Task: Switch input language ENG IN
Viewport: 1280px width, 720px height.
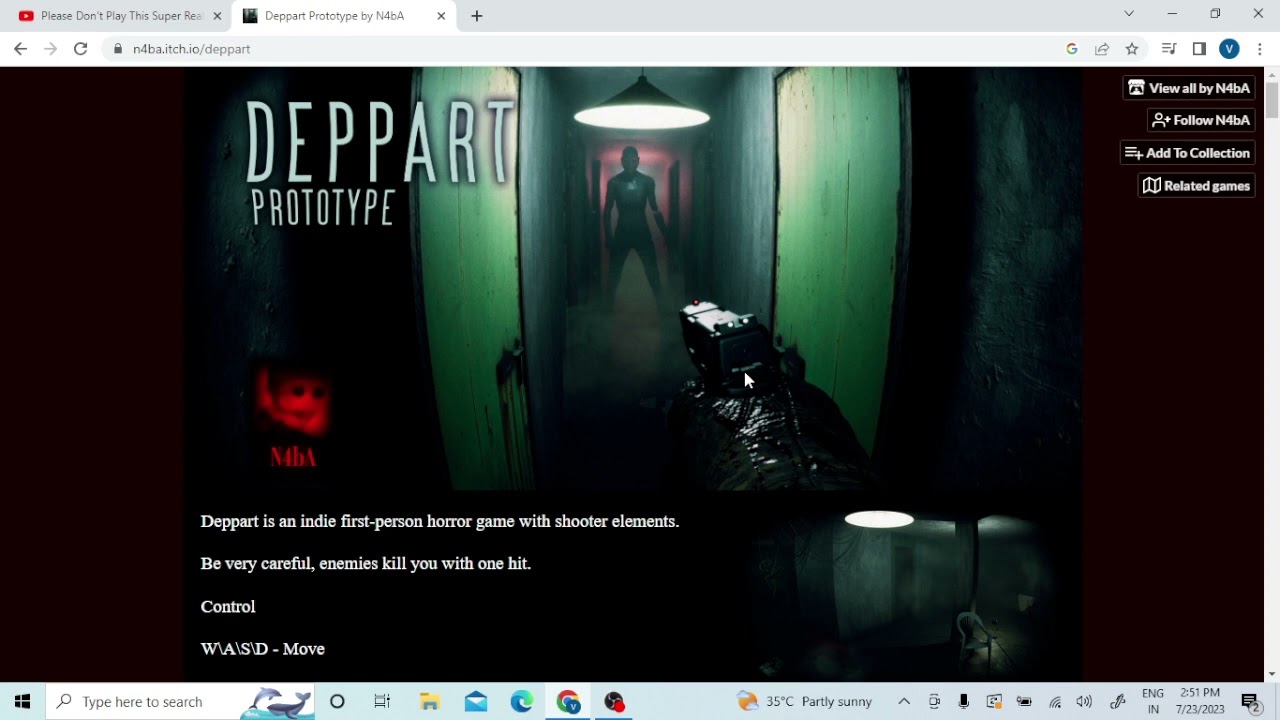Action: [1153, 701]
